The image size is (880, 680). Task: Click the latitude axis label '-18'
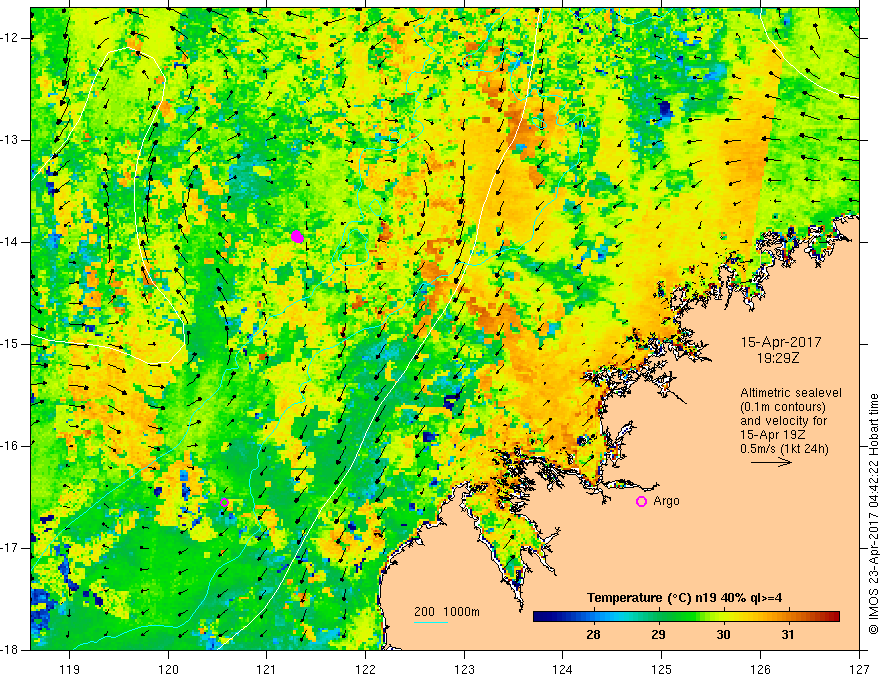[x=11, y=650]
